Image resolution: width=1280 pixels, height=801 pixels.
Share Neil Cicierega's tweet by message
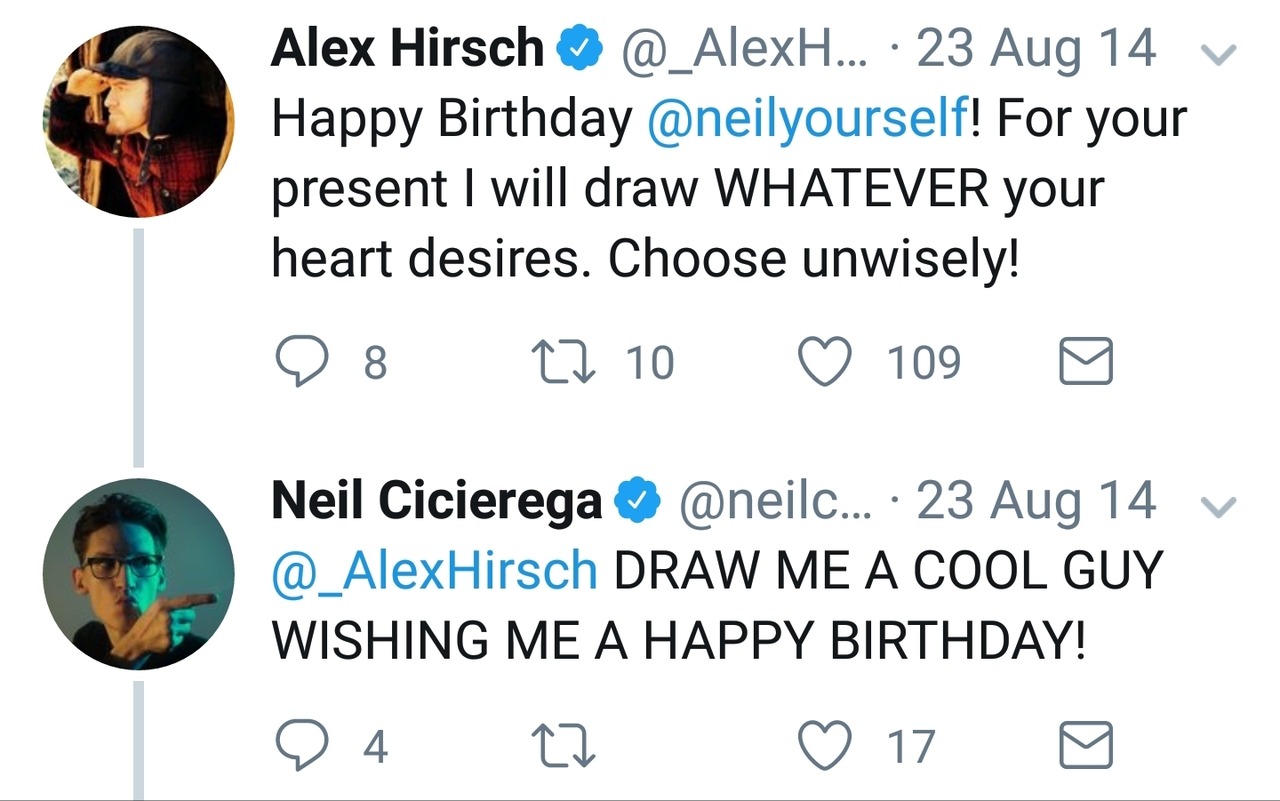tap(1085, 746)
